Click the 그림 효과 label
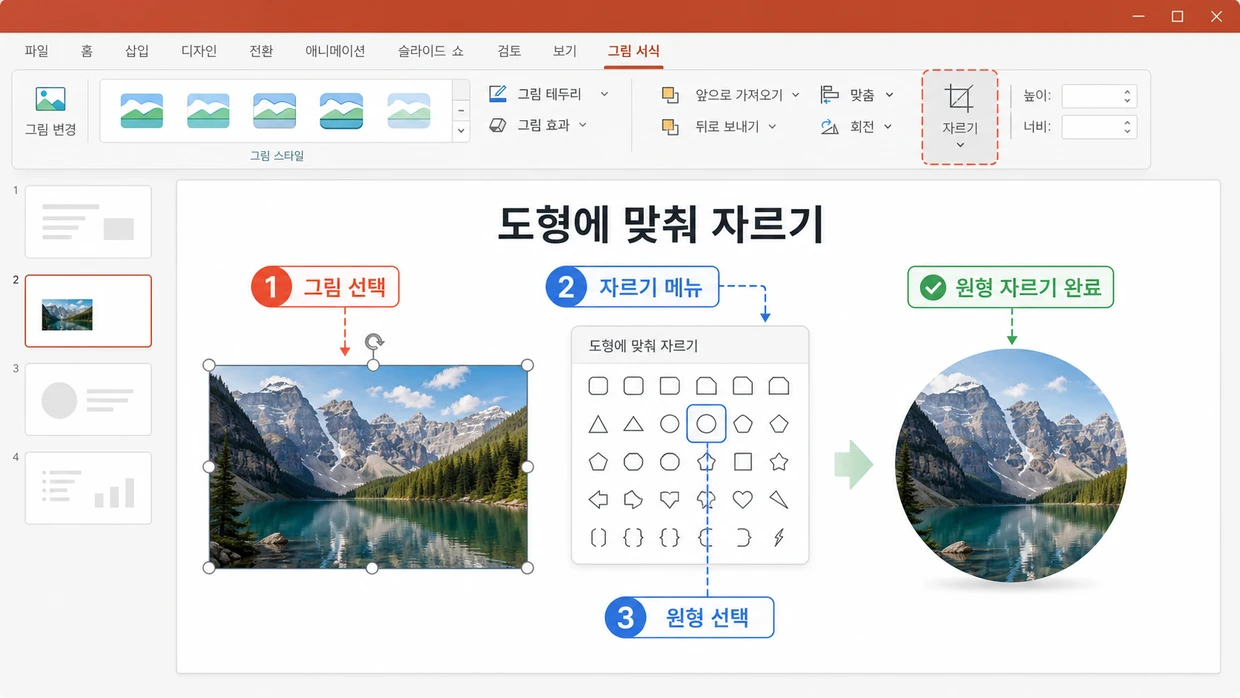The height and width of the screenshot is (698, 1240). pos(543,125)
